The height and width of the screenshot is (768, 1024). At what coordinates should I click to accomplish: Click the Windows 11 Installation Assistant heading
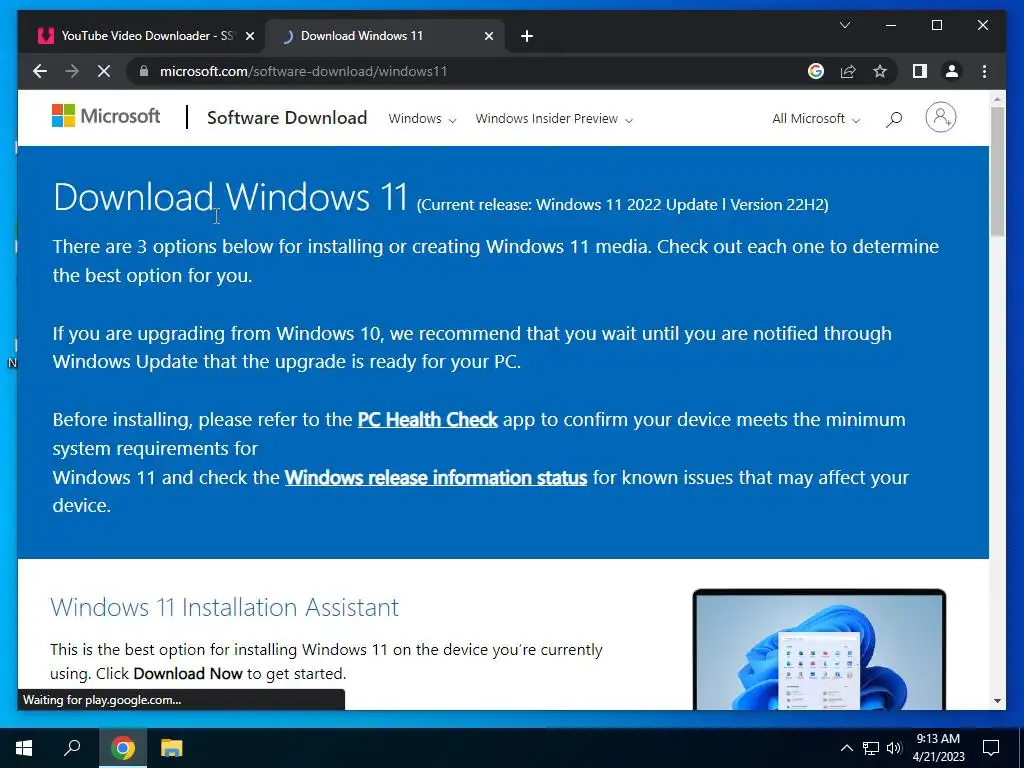224,607
